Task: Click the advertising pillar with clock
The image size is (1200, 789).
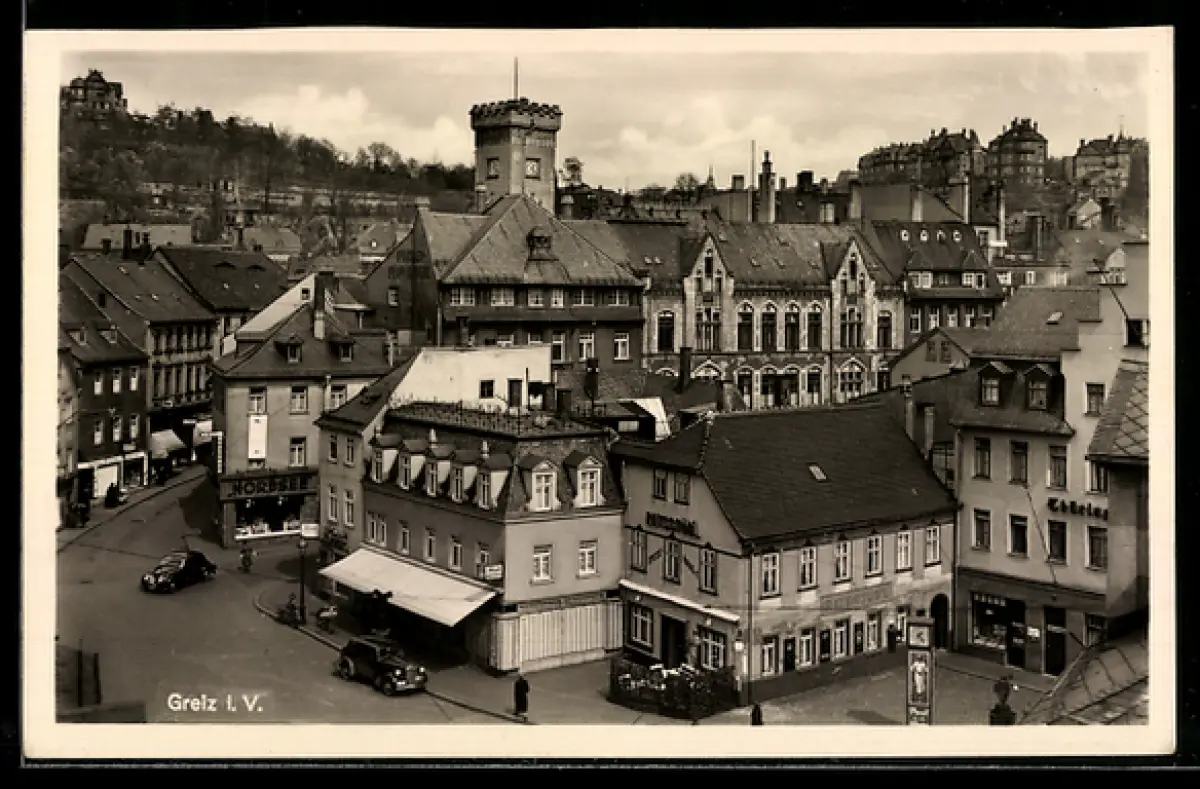Action: (x=919, y=668)
